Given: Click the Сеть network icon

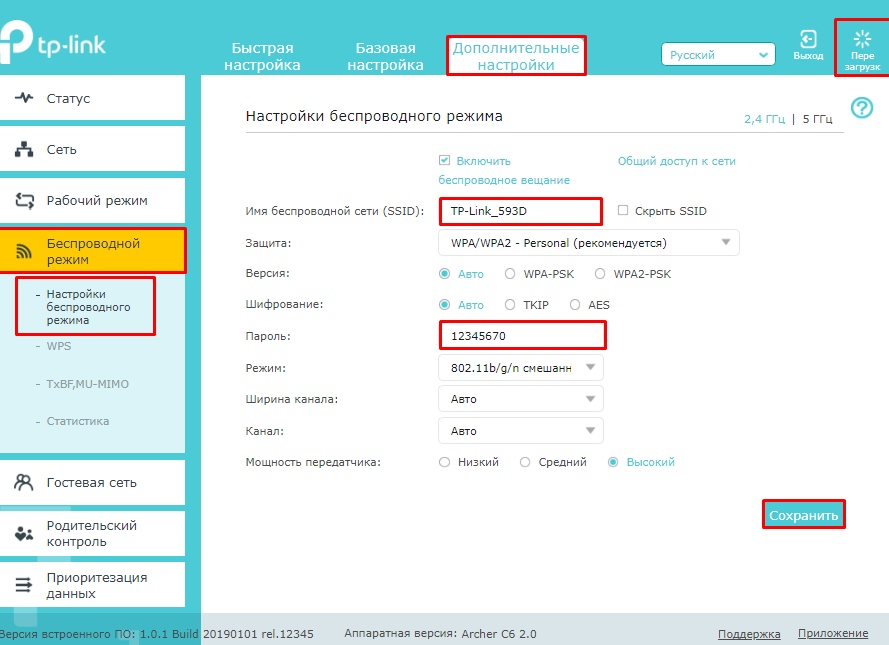Looking at the screenshot, I should pyautogui.click(x=24, y=149).
